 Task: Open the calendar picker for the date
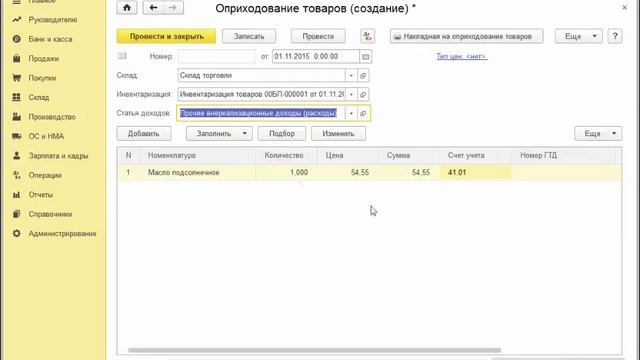[366, 57]
